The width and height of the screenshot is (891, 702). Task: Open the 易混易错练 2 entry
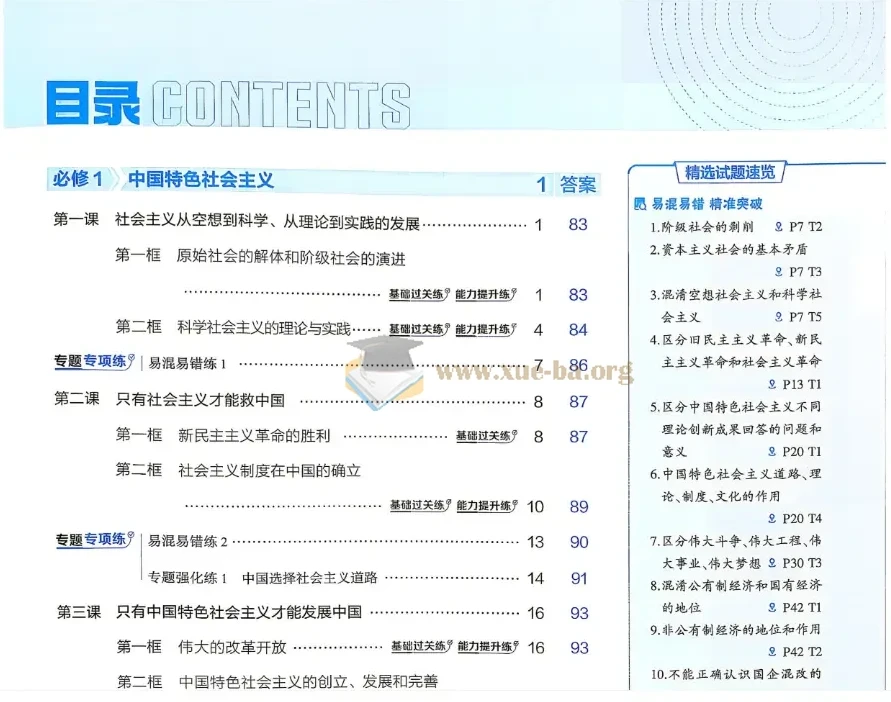pos(188,541)
